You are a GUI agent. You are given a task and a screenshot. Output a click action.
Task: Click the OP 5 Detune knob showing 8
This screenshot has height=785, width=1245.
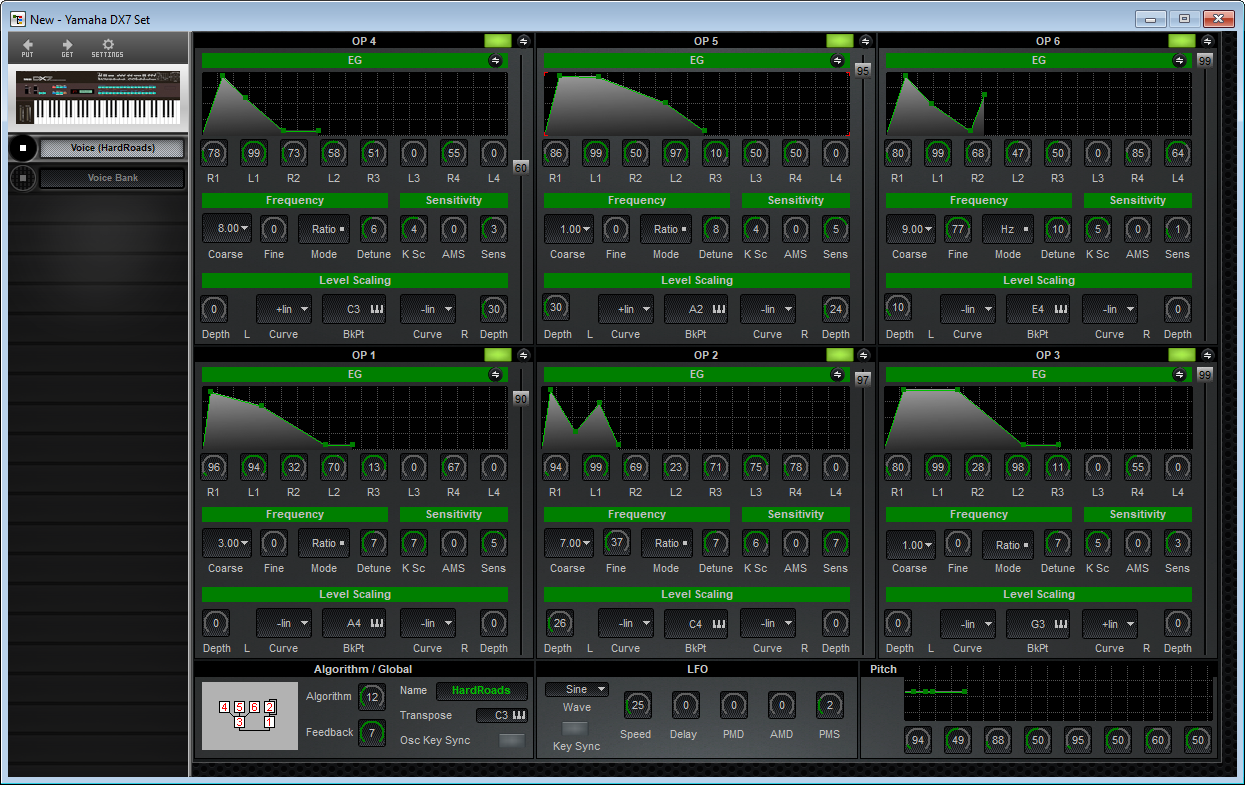pyautogui.click(x=716, y=229)
